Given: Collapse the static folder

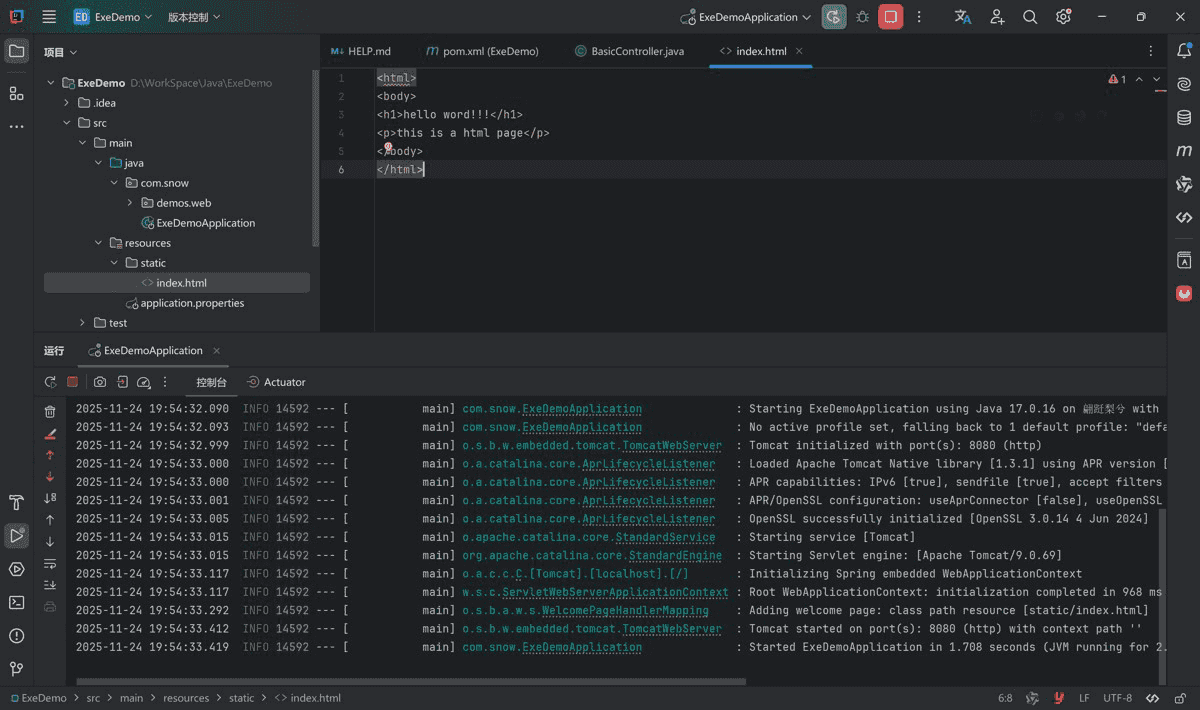Looking at the screenshot, I should tap(115, 263).
